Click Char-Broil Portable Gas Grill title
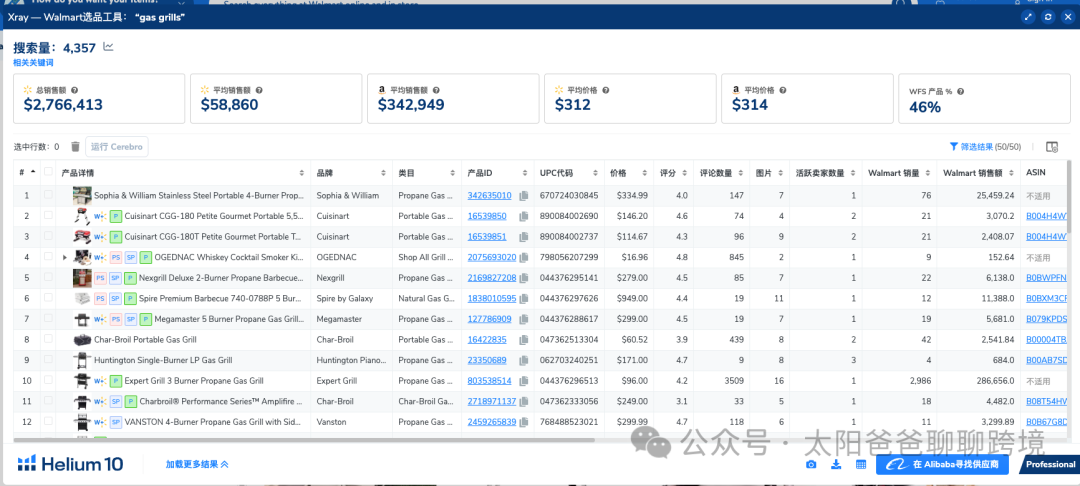Screen dimensions: 1080x486 (x=145, y=340)
